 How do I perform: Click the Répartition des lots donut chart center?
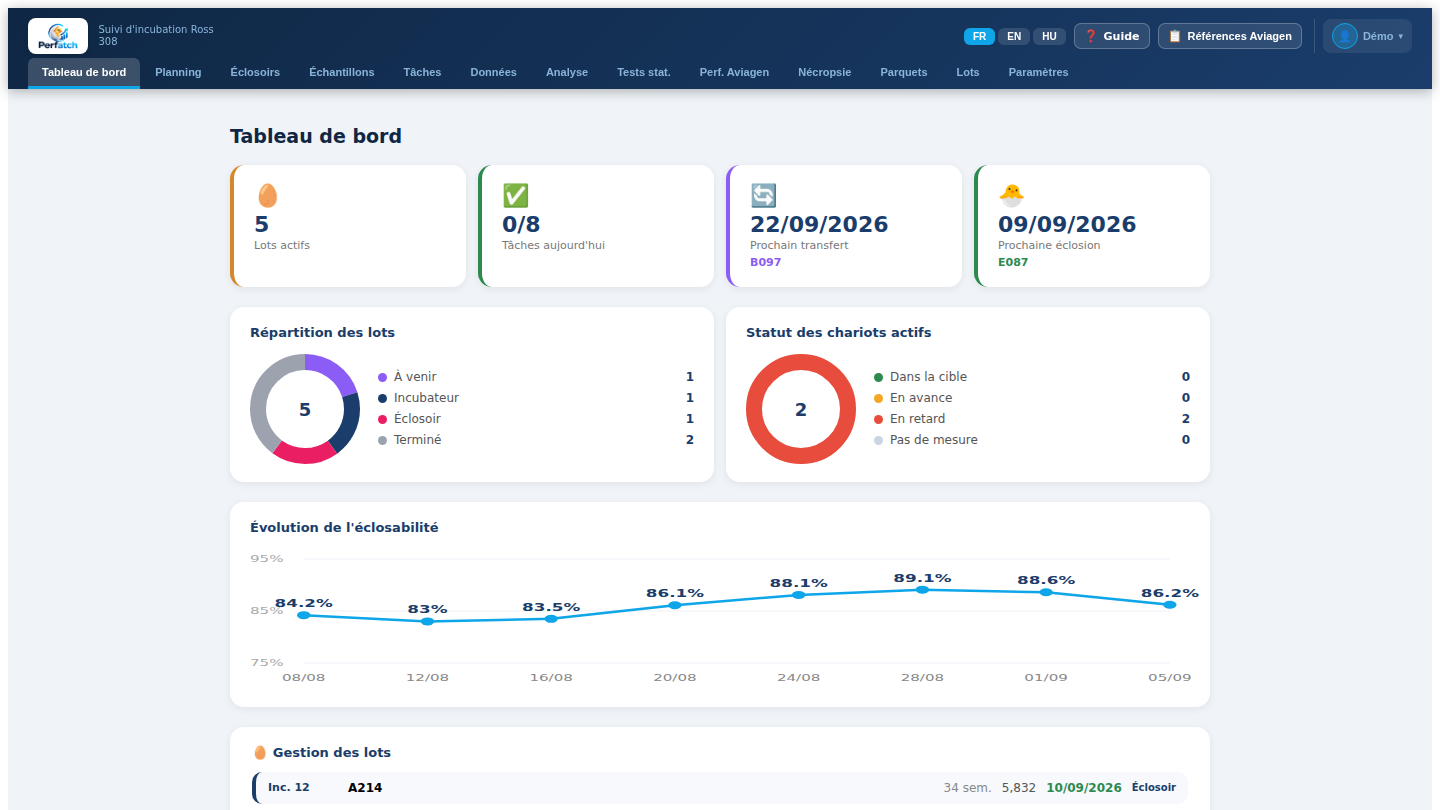click(305, 409)
